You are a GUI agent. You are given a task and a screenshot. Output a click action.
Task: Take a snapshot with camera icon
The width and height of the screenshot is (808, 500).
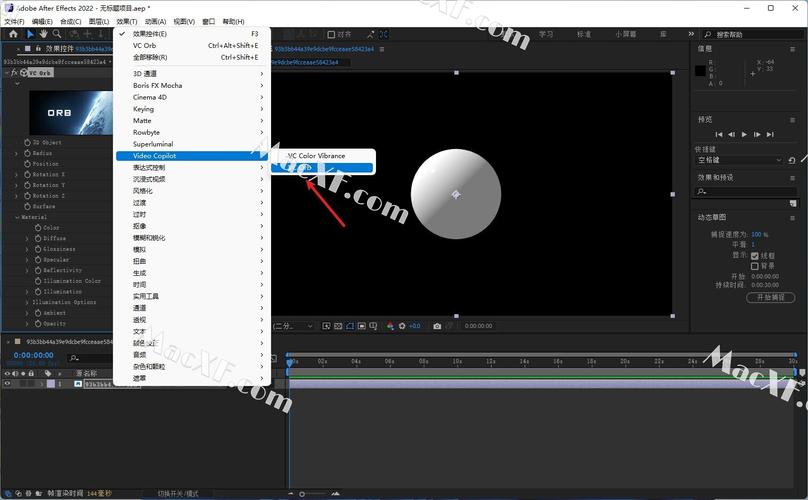437,326
